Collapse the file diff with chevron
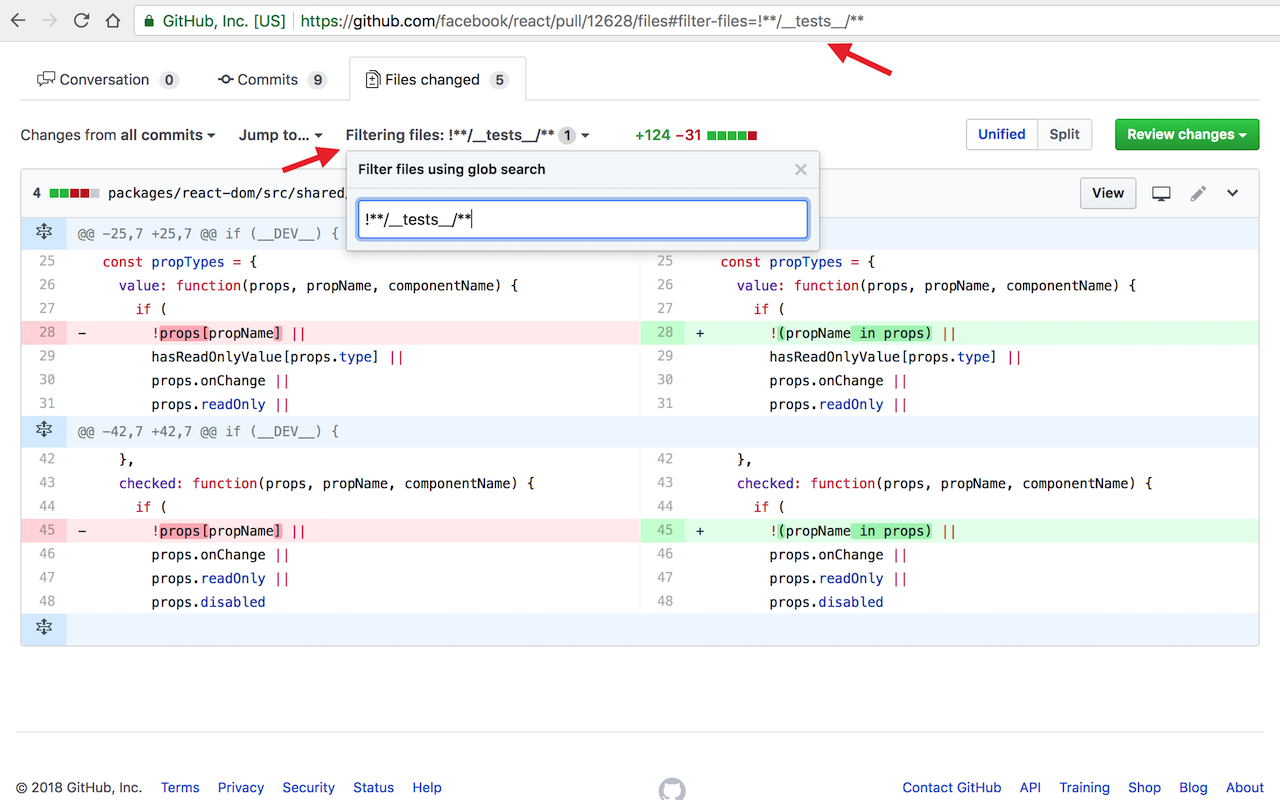This screenshot has height=800, width=1280. click(1233, 193)
